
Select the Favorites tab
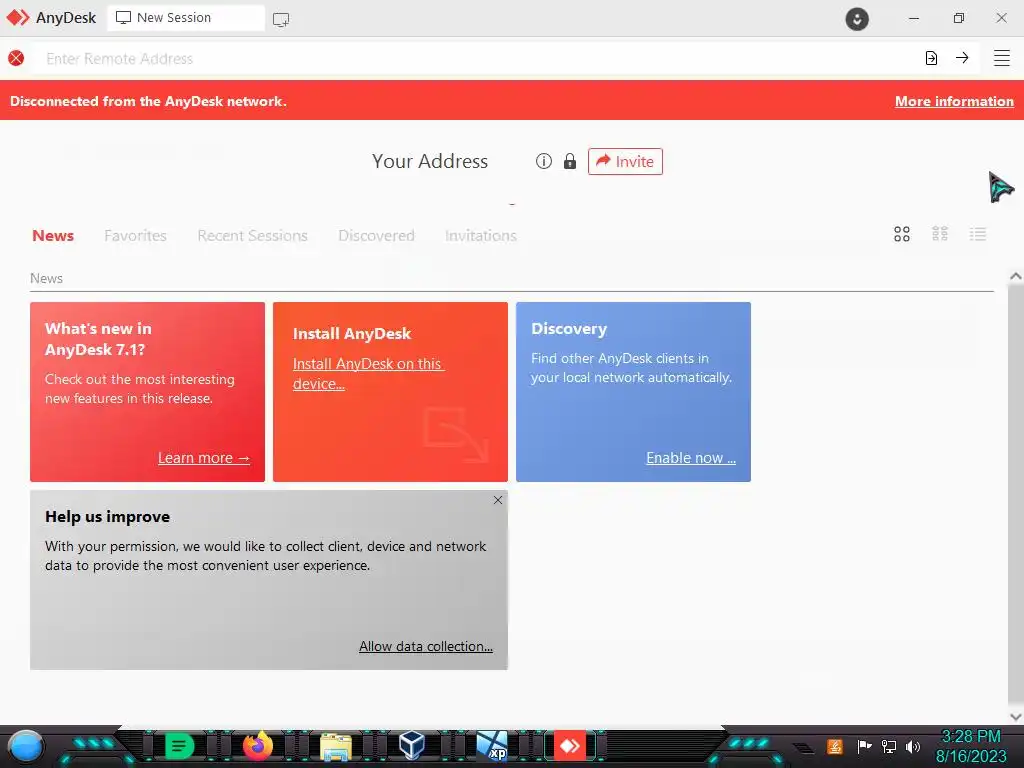coord(135,236)
